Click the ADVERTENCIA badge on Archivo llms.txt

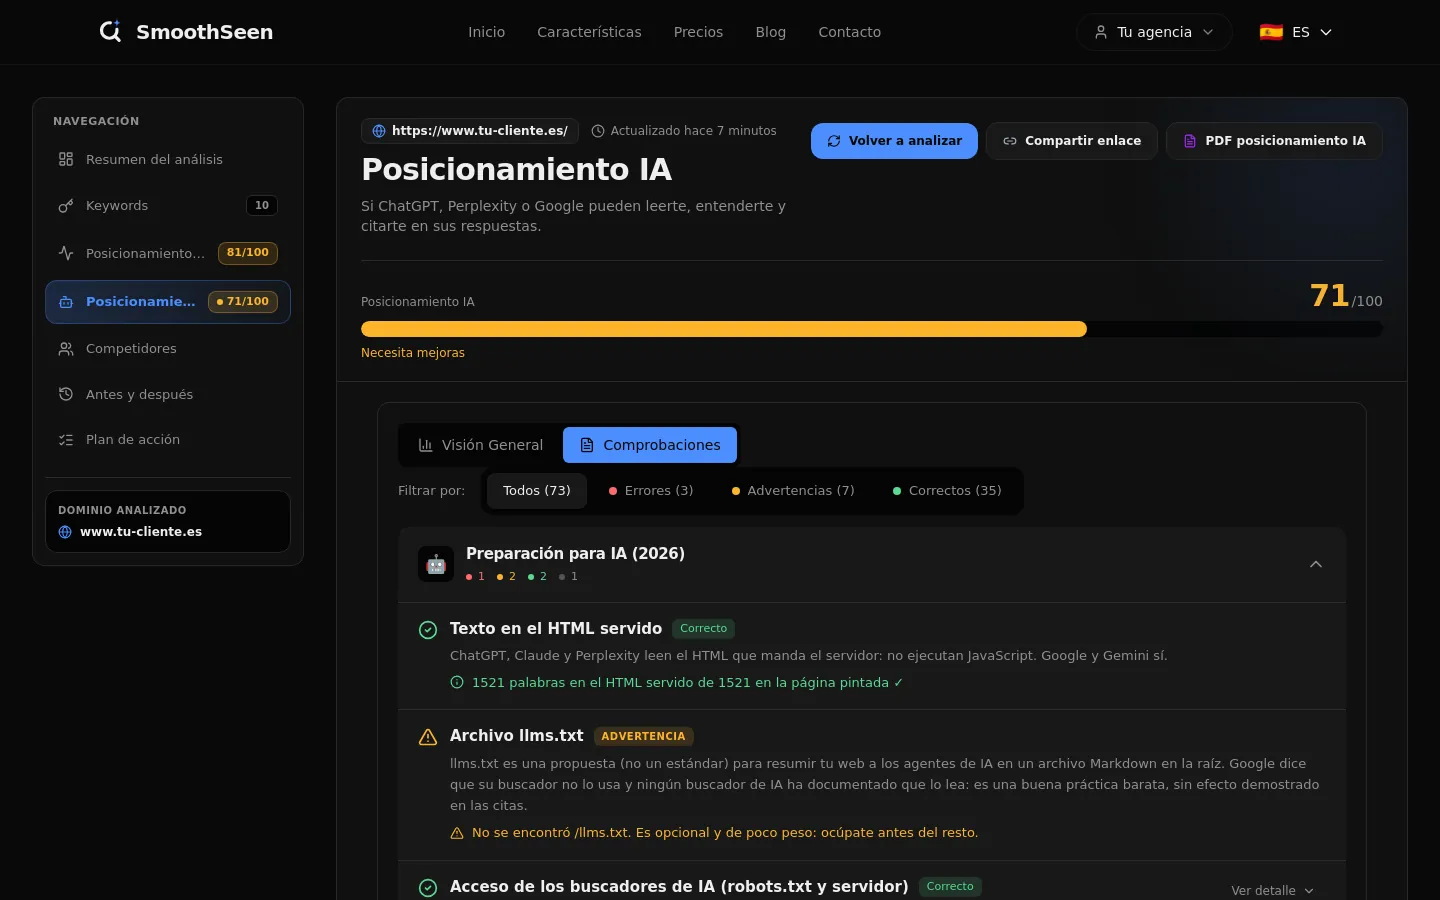(643, 737)
